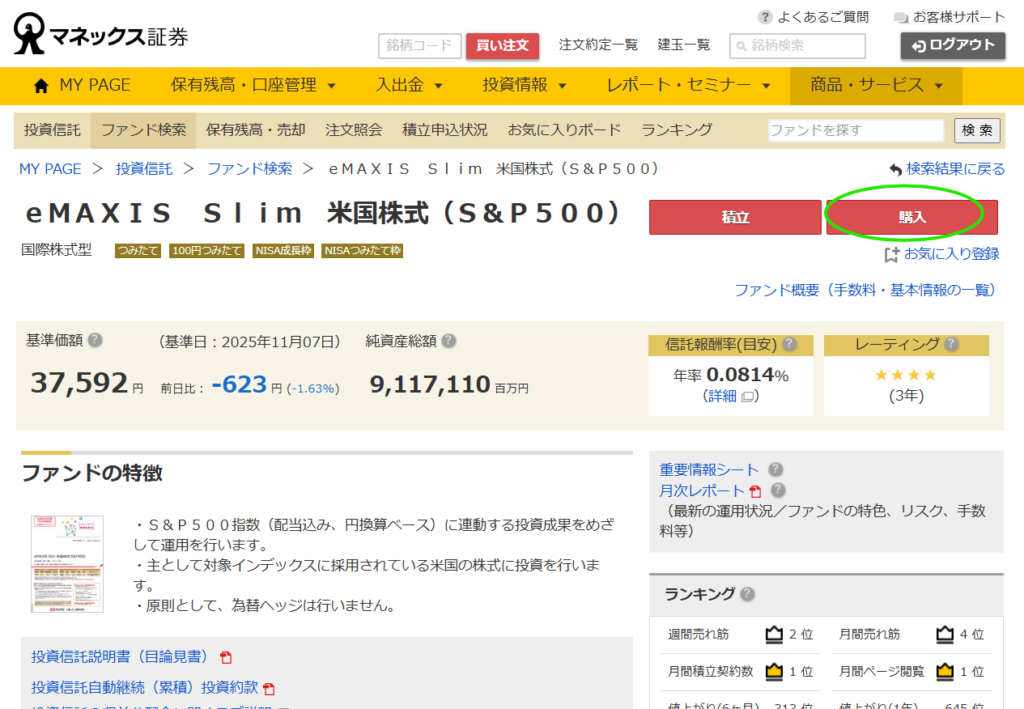Open the 投資情報 dropdown menu

524,86
